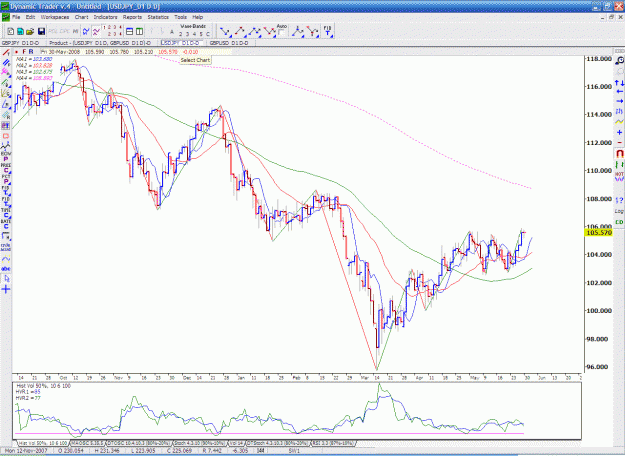
Task: Open the Tools menu
Action: click(x=180, y=17)
